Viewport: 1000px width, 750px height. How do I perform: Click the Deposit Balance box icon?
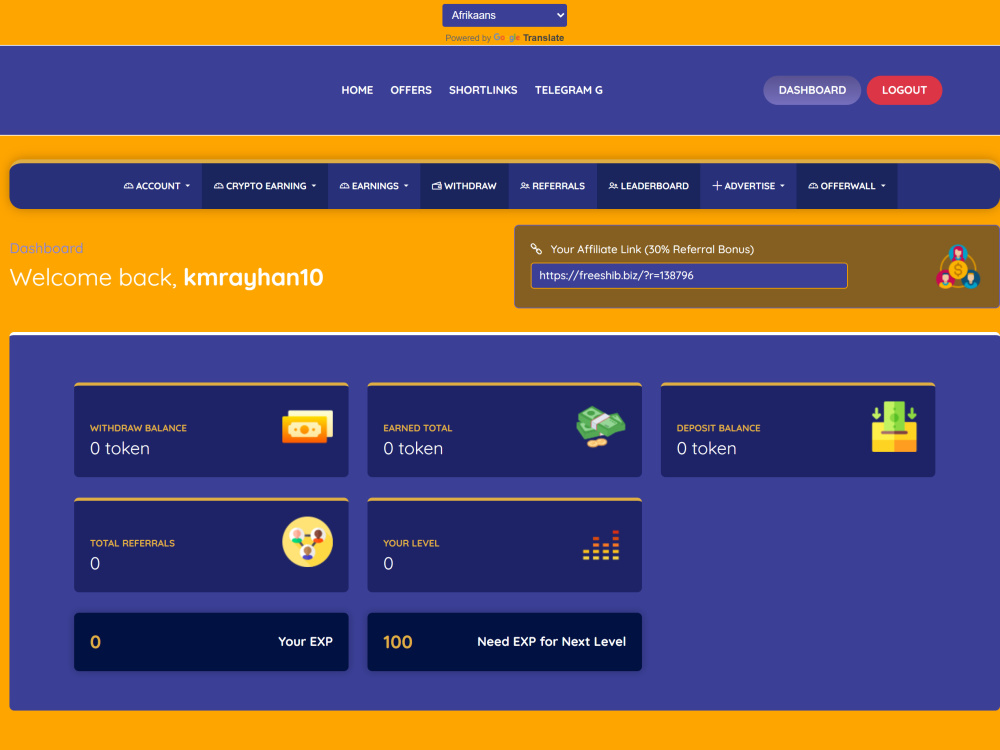(894, 427)
